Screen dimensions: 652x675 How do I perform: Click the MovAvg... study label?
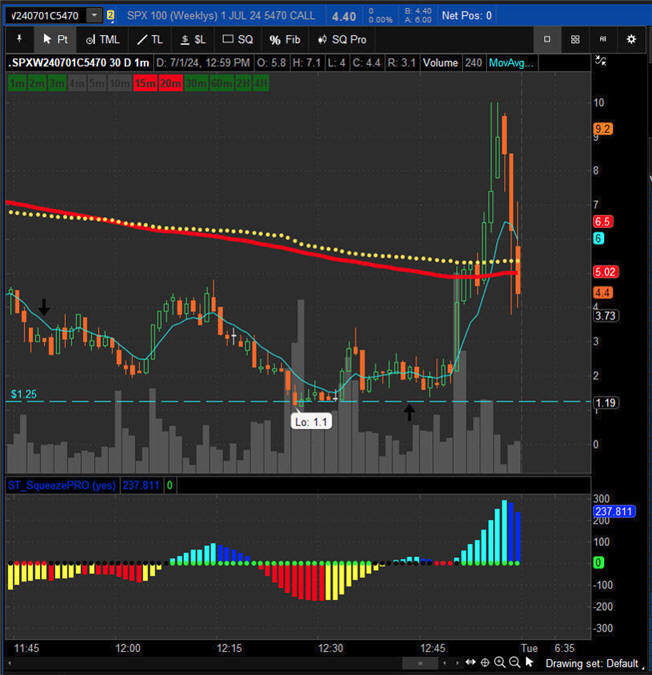point(511,63)
